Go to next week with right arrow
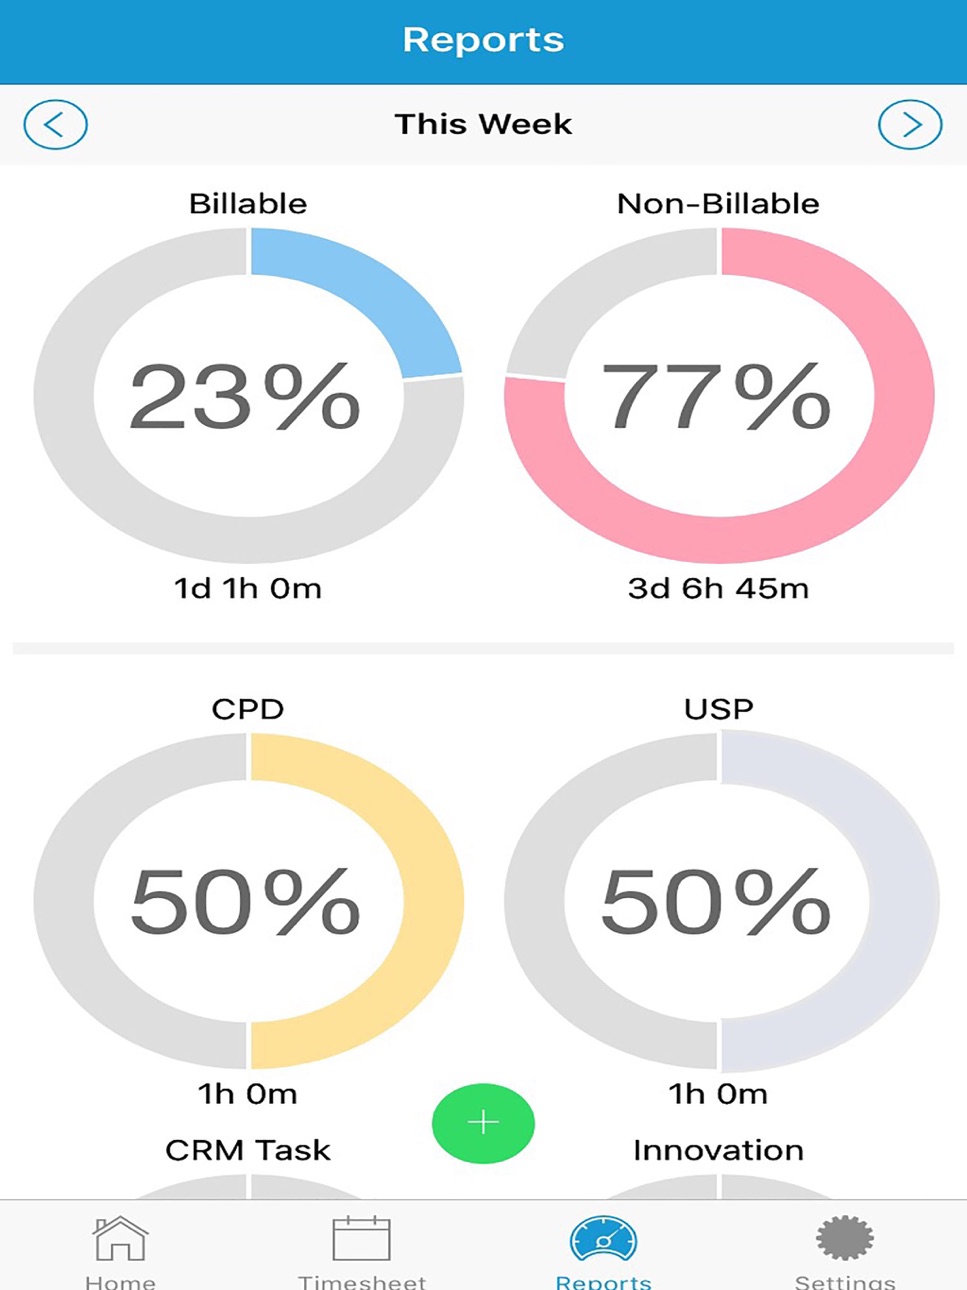The width and height of the screenshot is (967, 1290). pos(910,125)
